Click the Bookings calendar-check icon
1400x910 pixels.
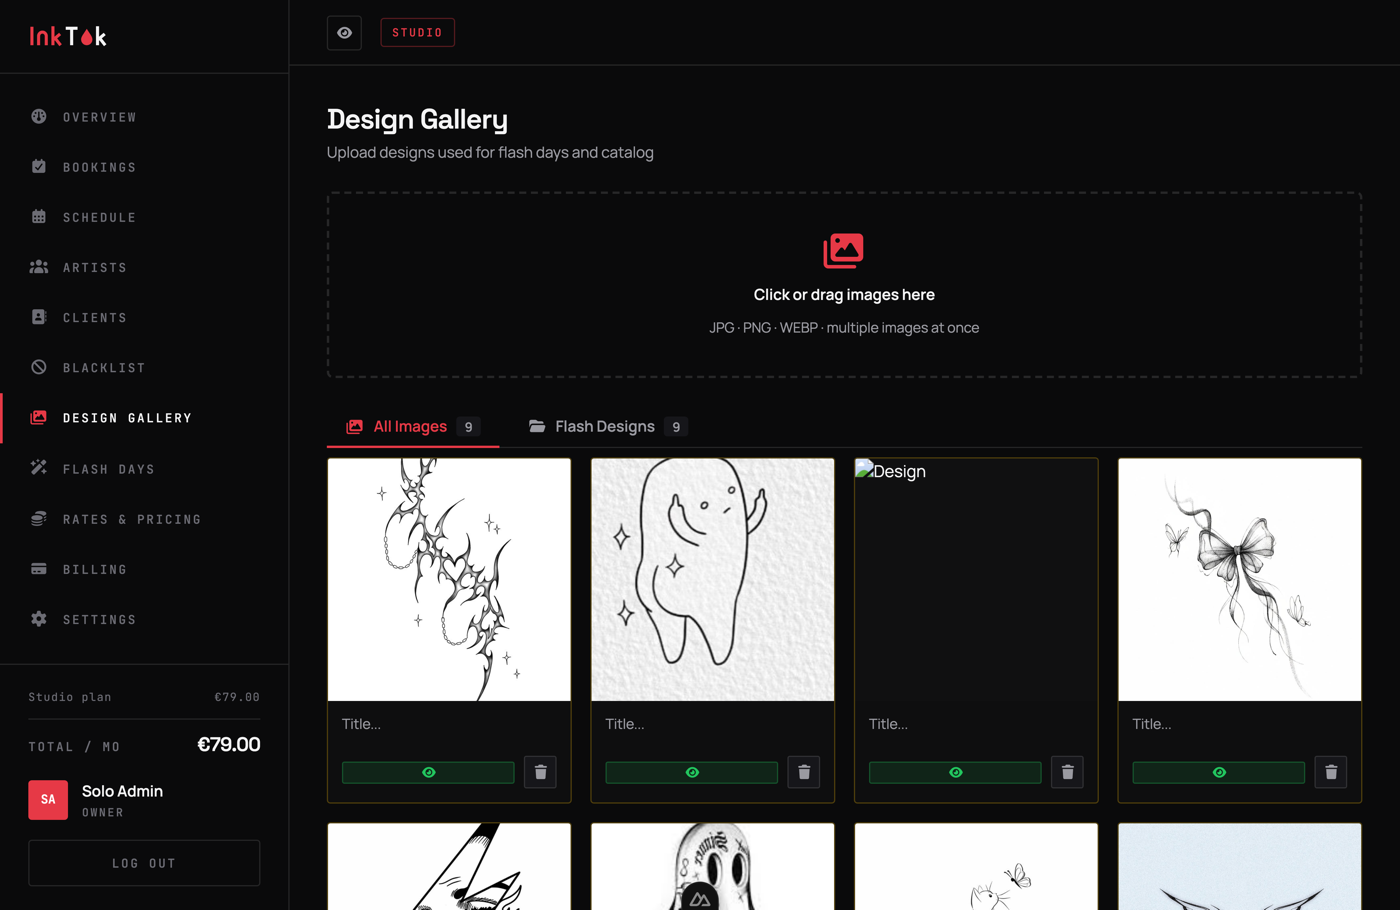39,166
